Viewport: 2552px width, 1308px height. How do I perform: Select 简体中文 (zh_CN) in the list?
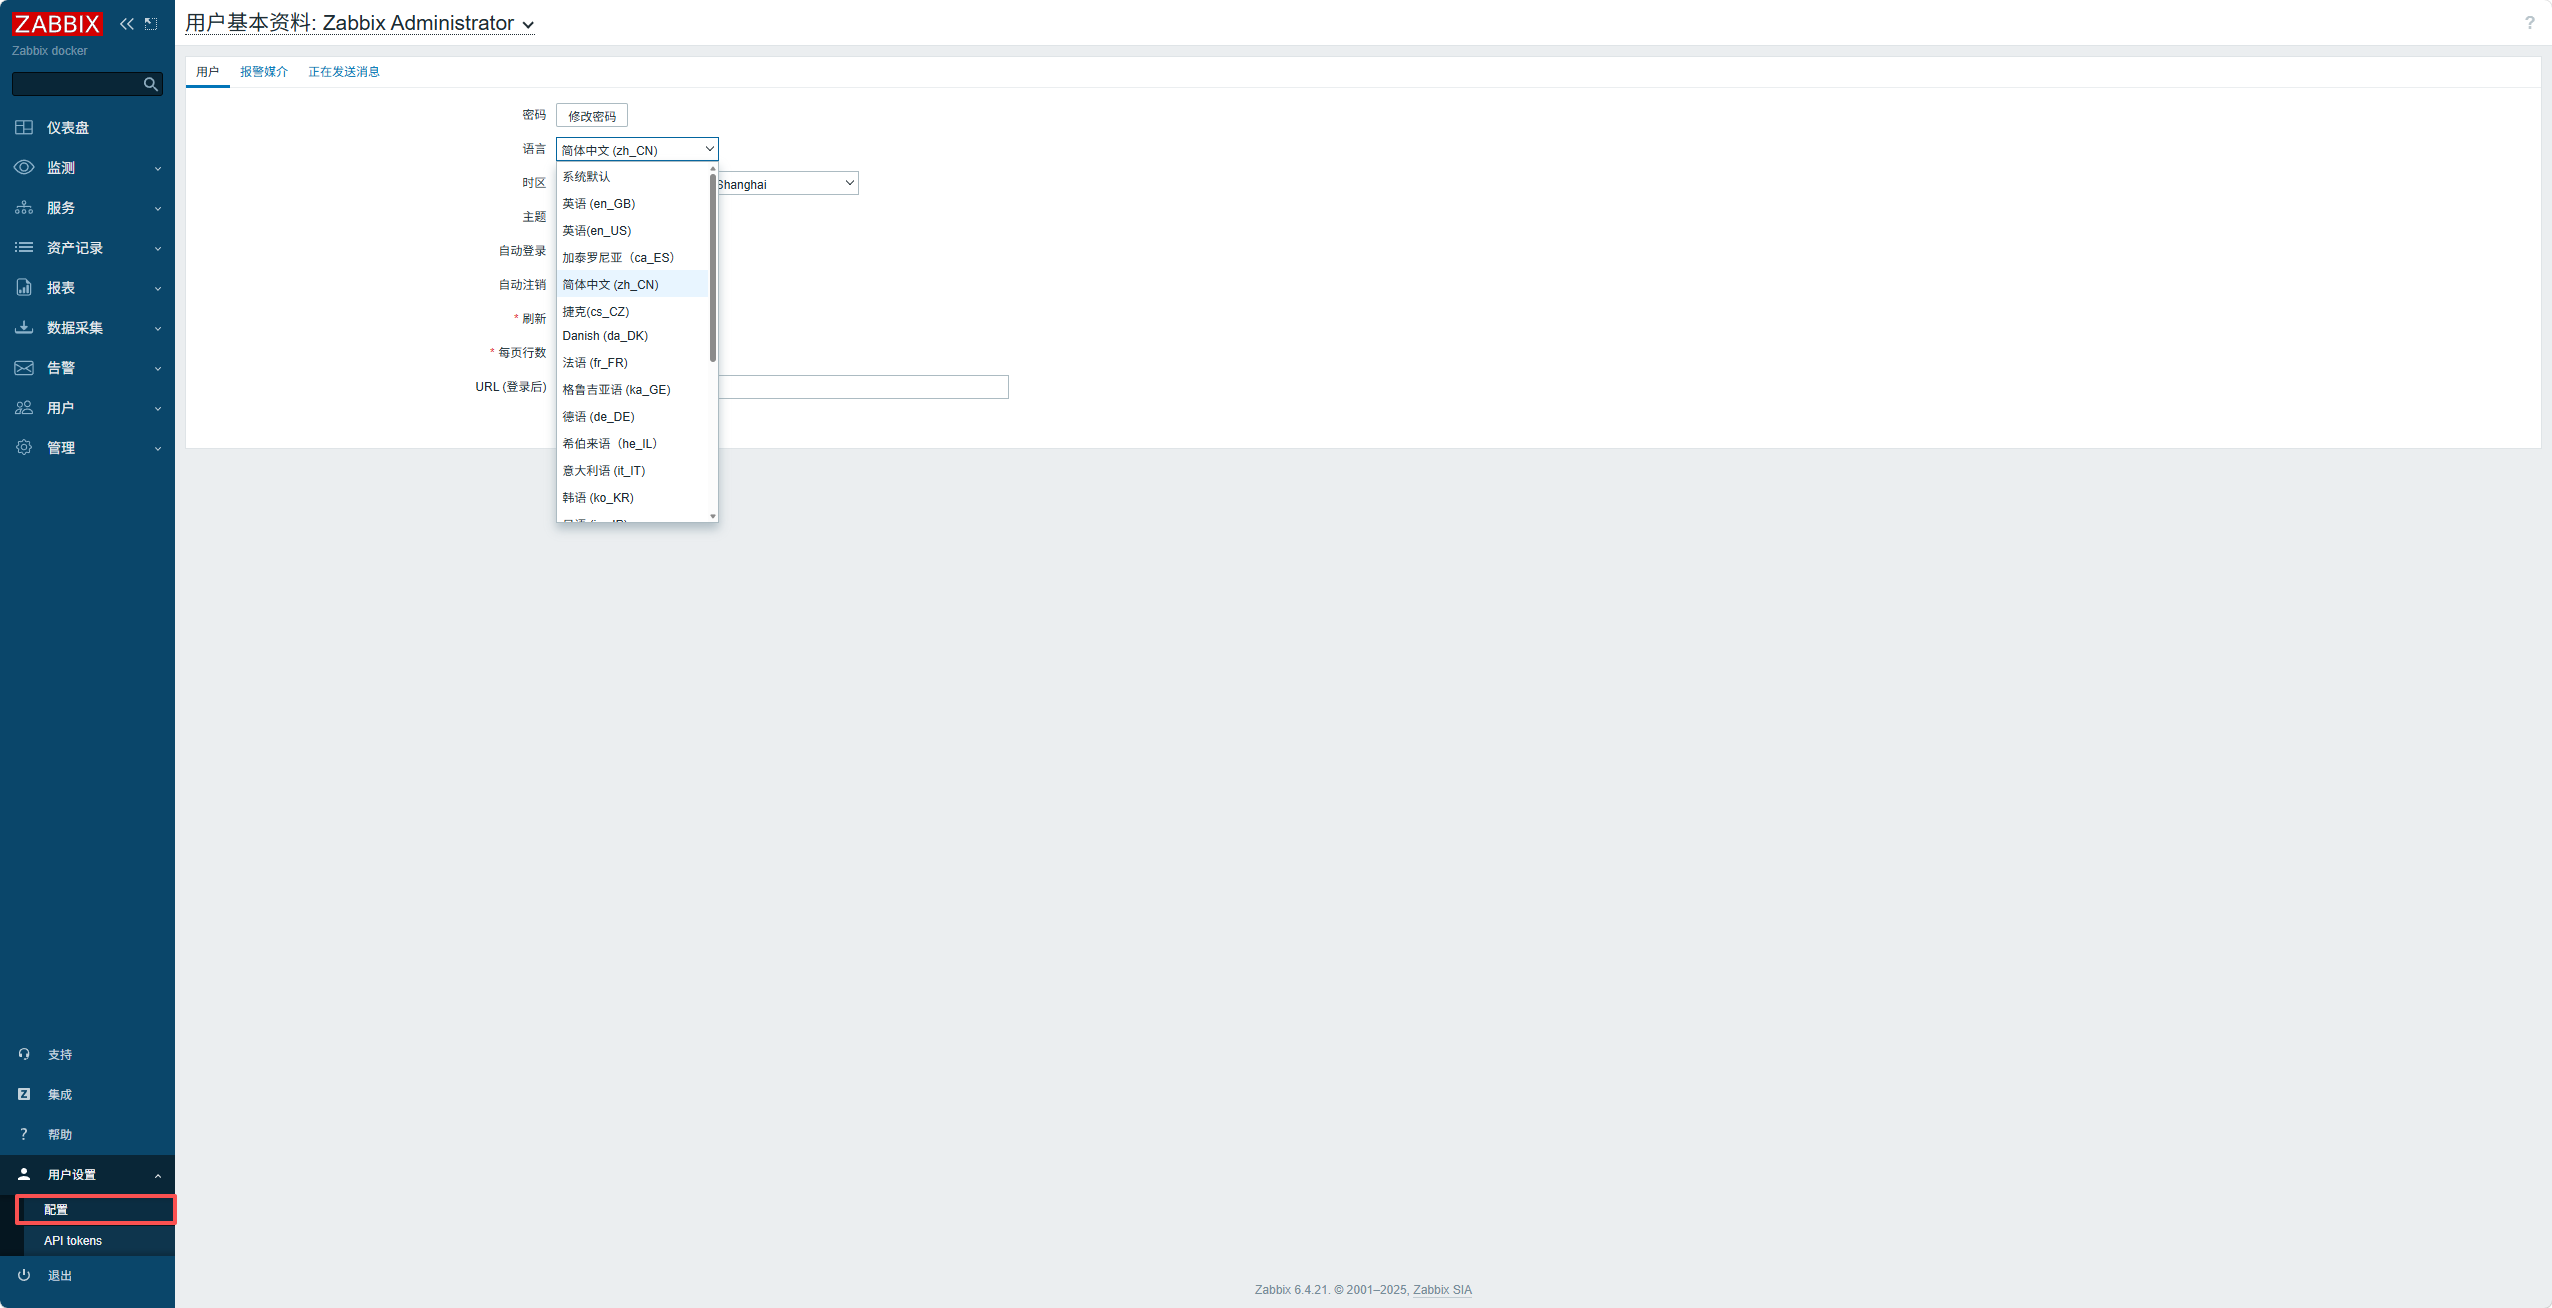tap(632, 284)
